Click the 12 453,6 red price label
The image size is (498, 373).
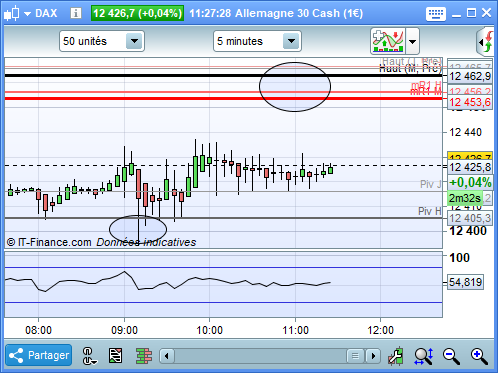(470, 102)
